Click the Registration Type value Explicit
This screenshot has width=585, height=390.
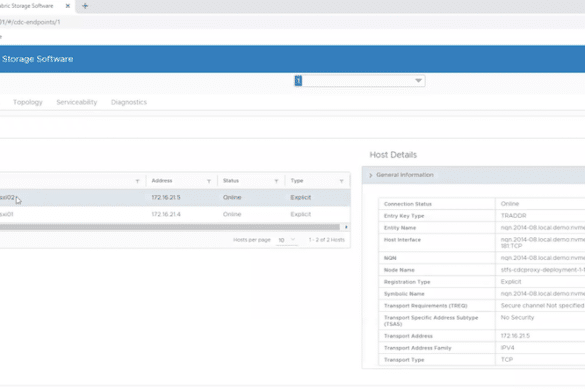coord(511,282)
